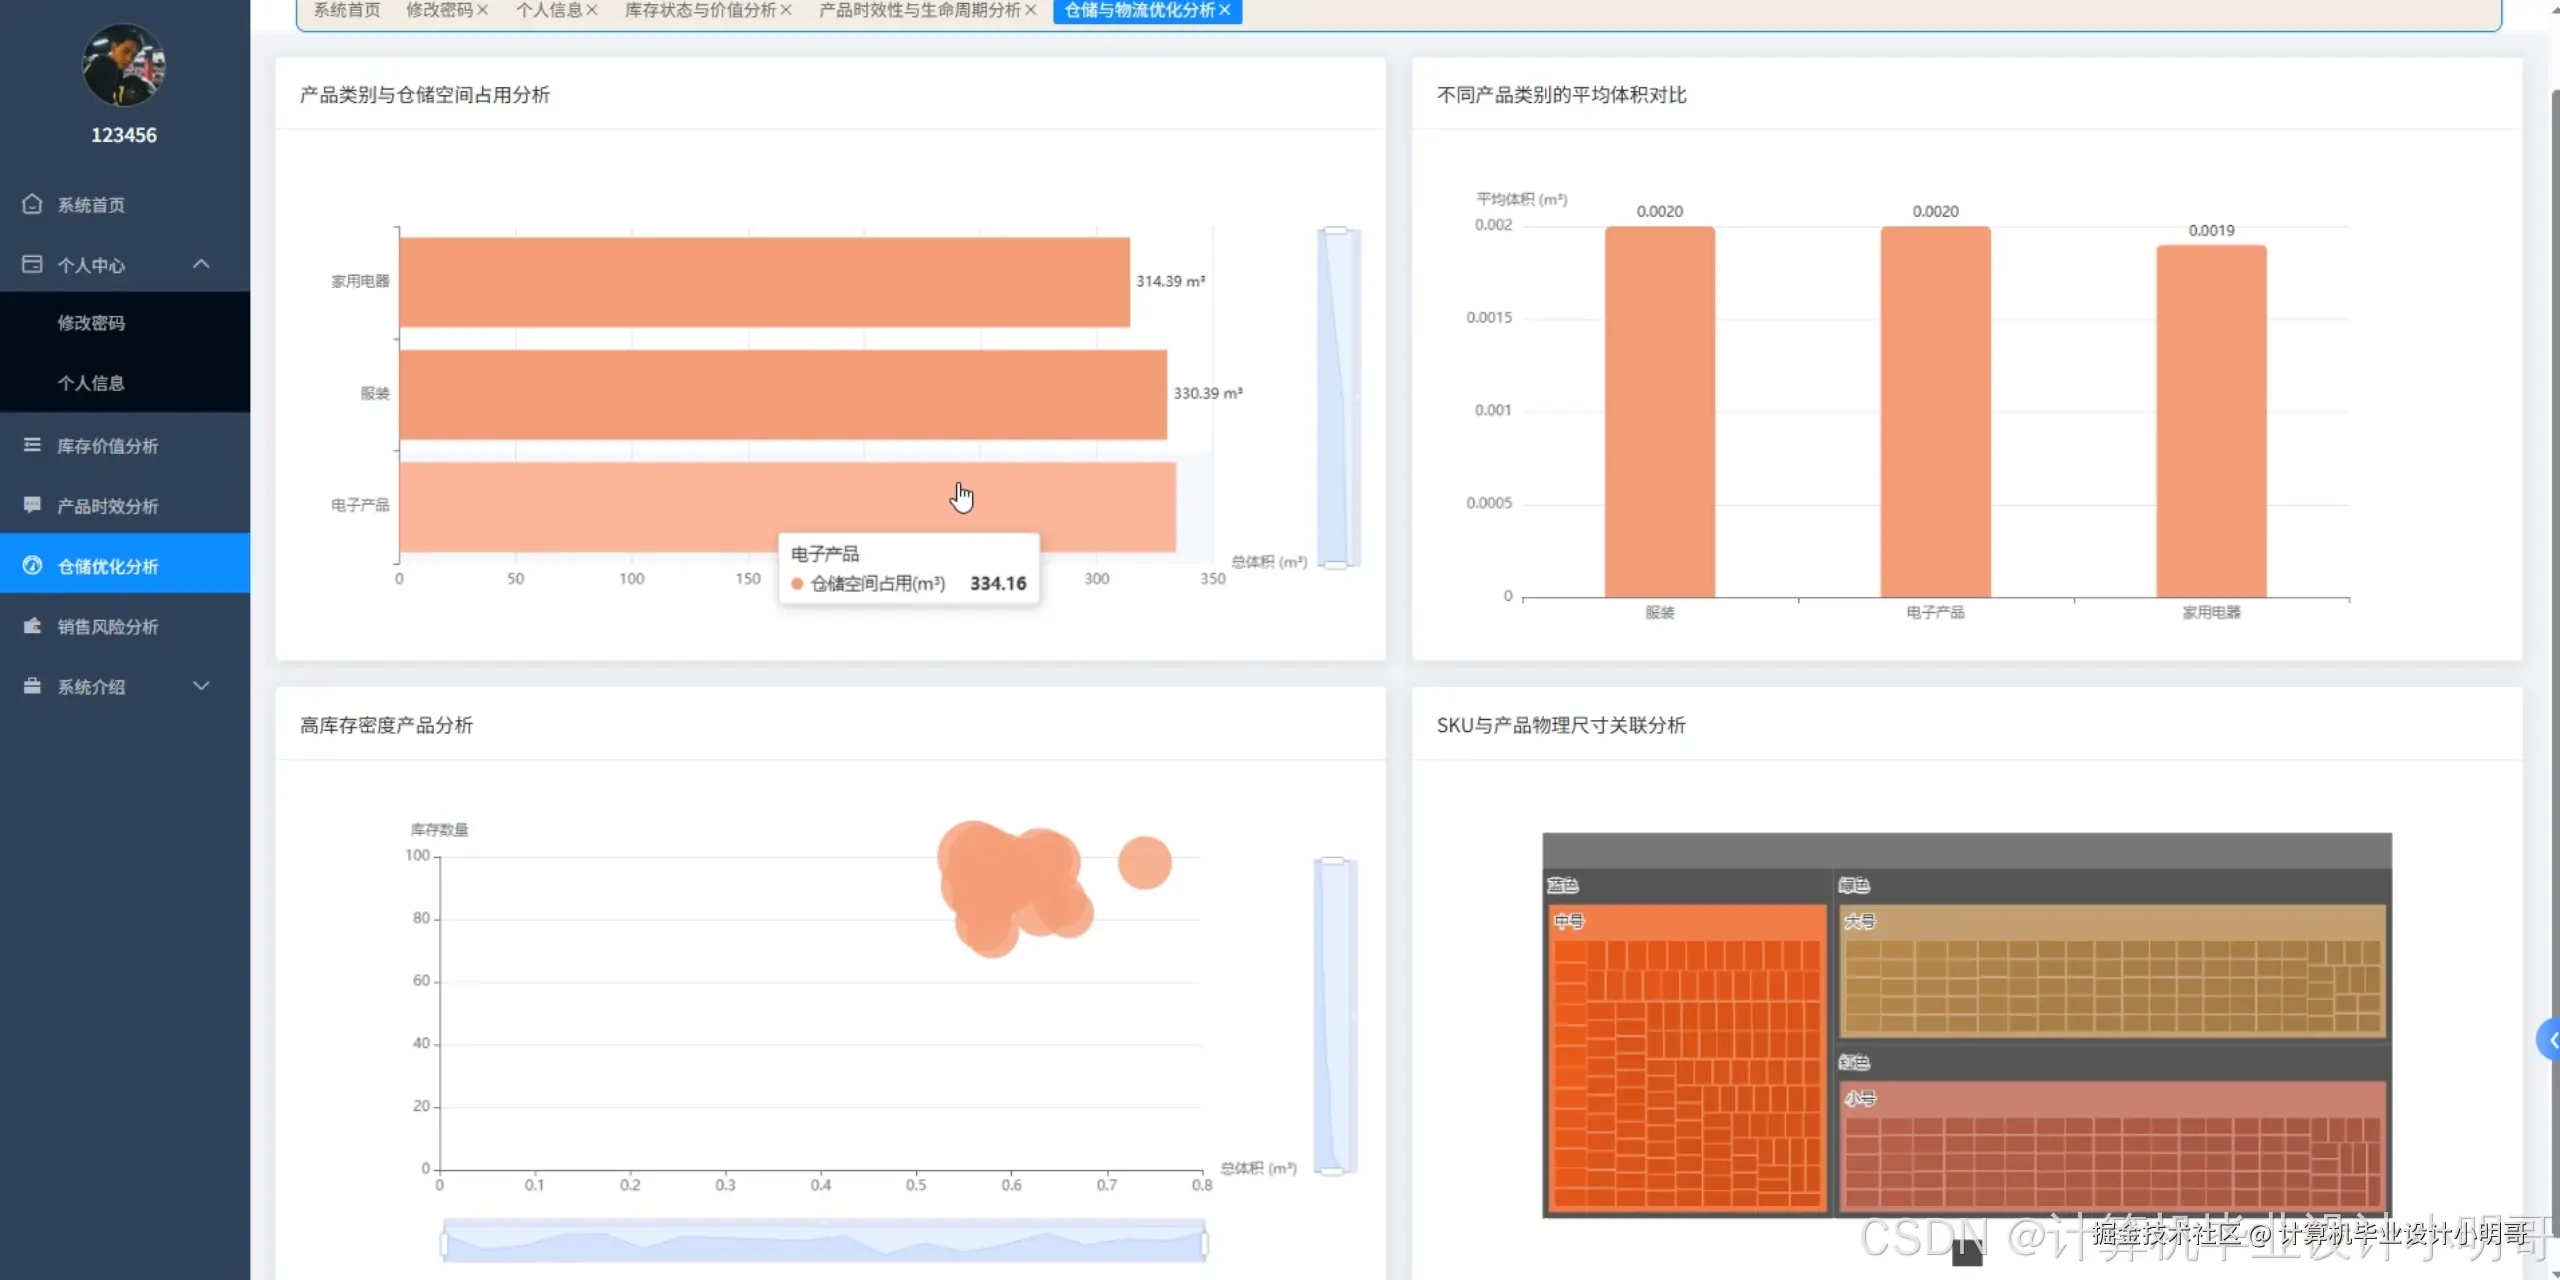Open the 修改密码 sidebar link

pyautogui.click(x=91, y=323)
